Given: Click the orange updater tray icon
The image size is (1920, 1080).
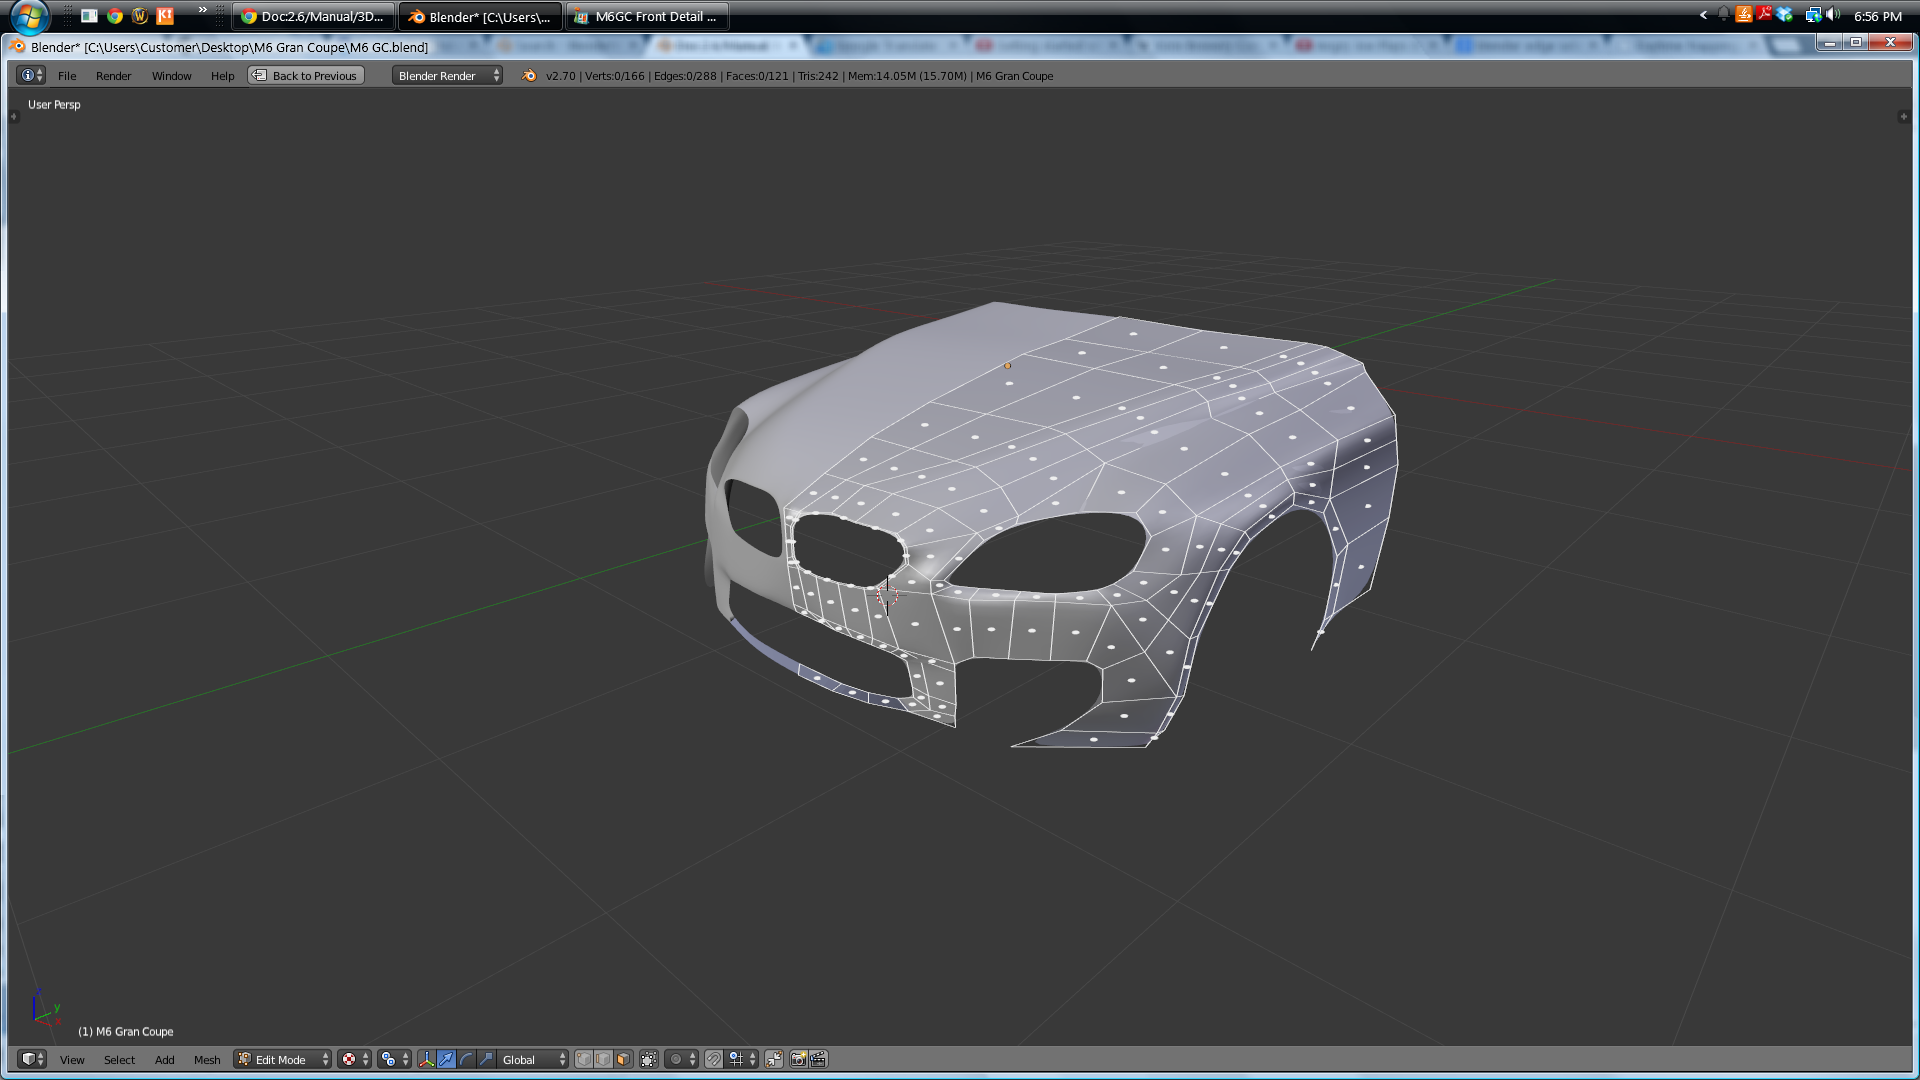Looking at the screenshot, I should 1744,15.
